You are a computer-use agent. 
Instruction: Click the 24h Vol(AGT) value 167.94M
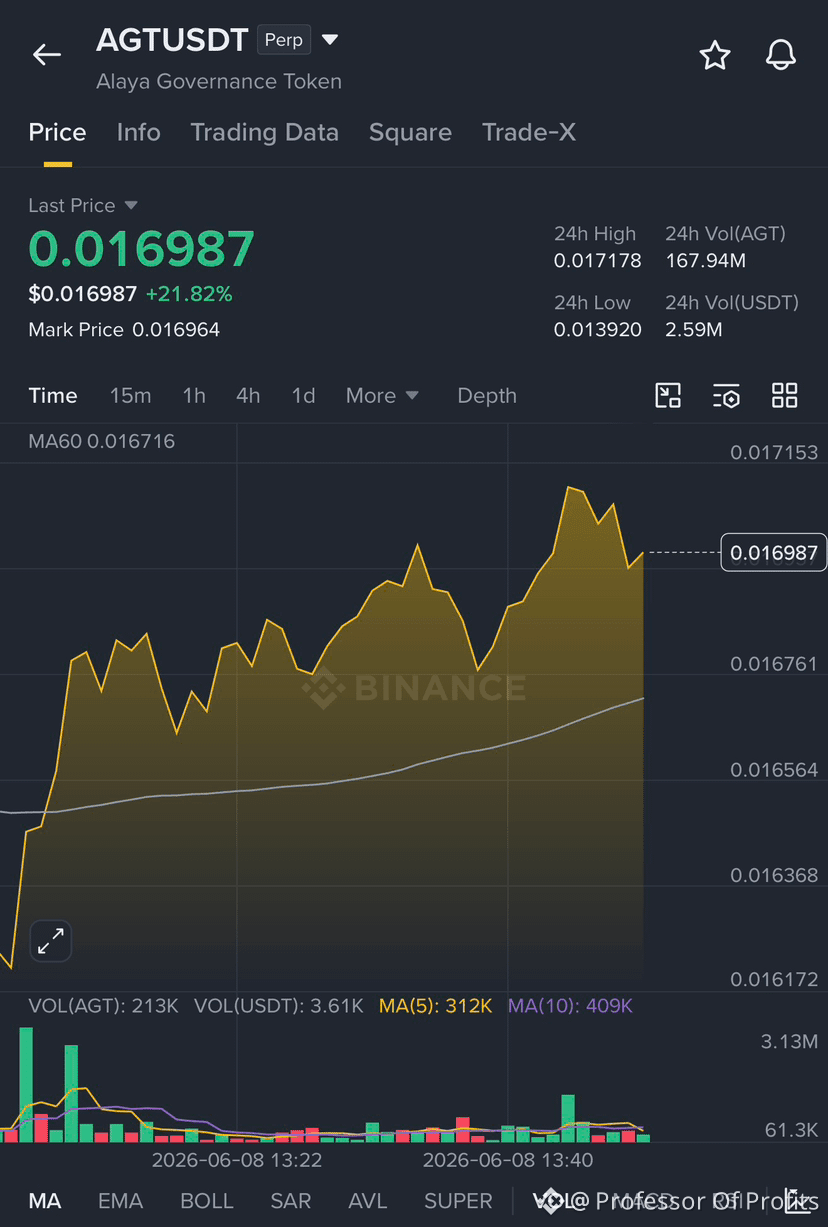pyautogui.click(x=706, y=261)
